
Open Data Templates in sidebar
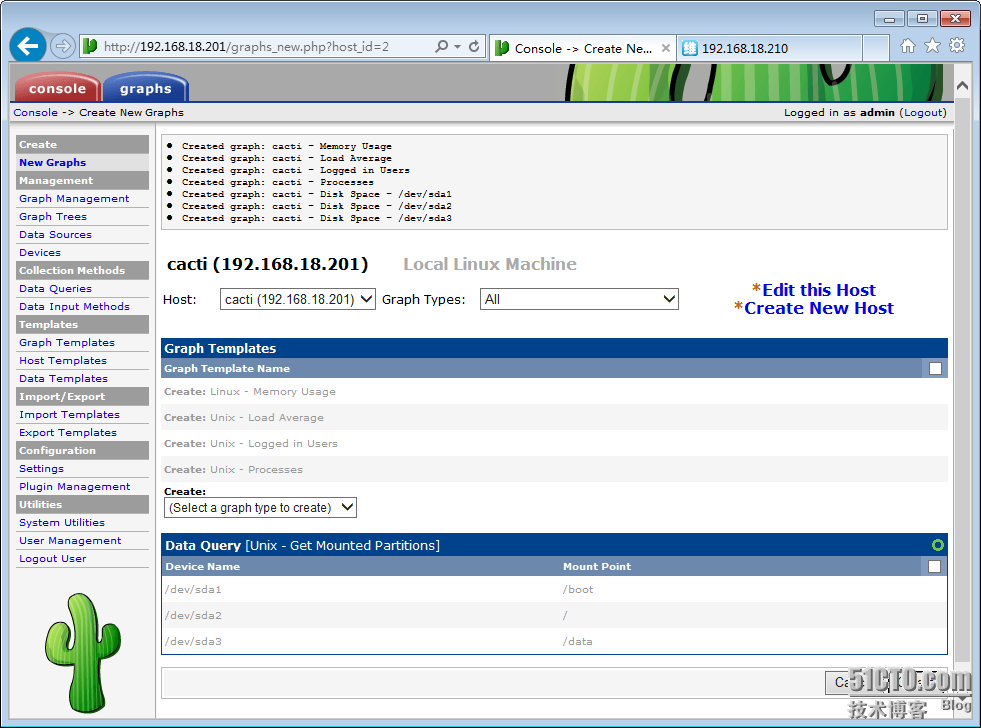(x=63, y=379)
